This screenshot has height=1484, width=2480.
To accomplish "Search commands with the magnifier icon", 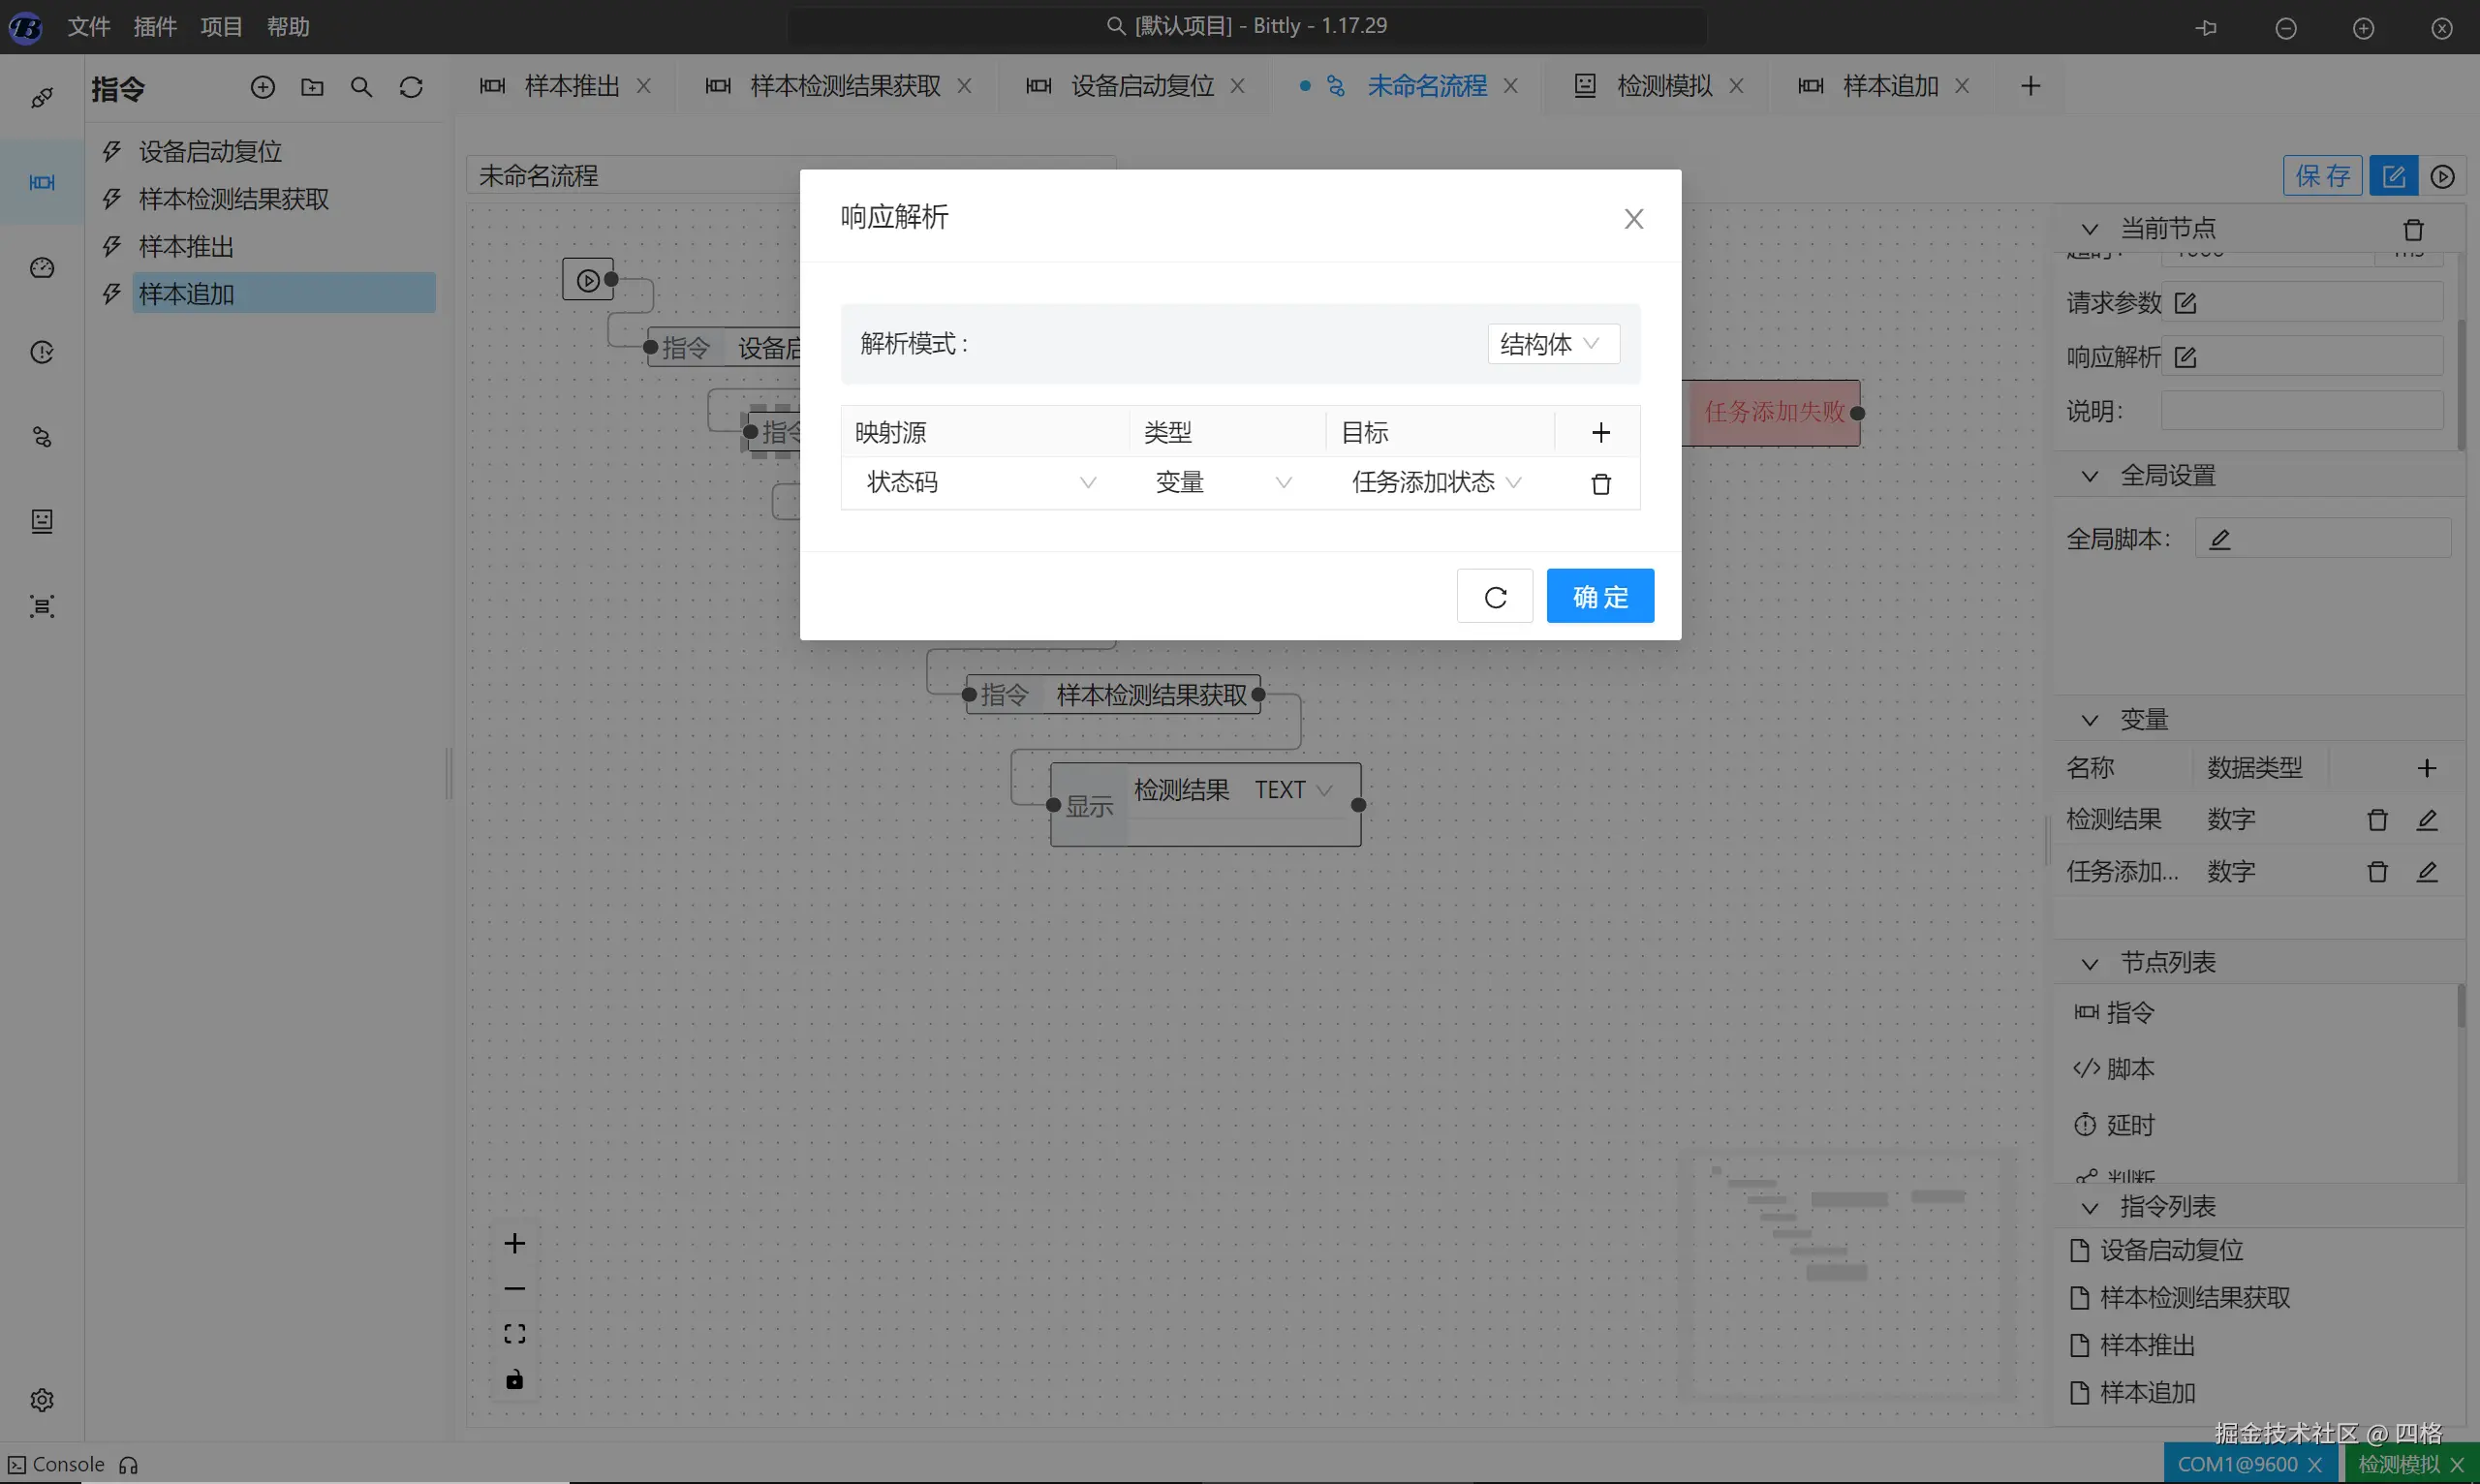I will (x=361, y=88).
